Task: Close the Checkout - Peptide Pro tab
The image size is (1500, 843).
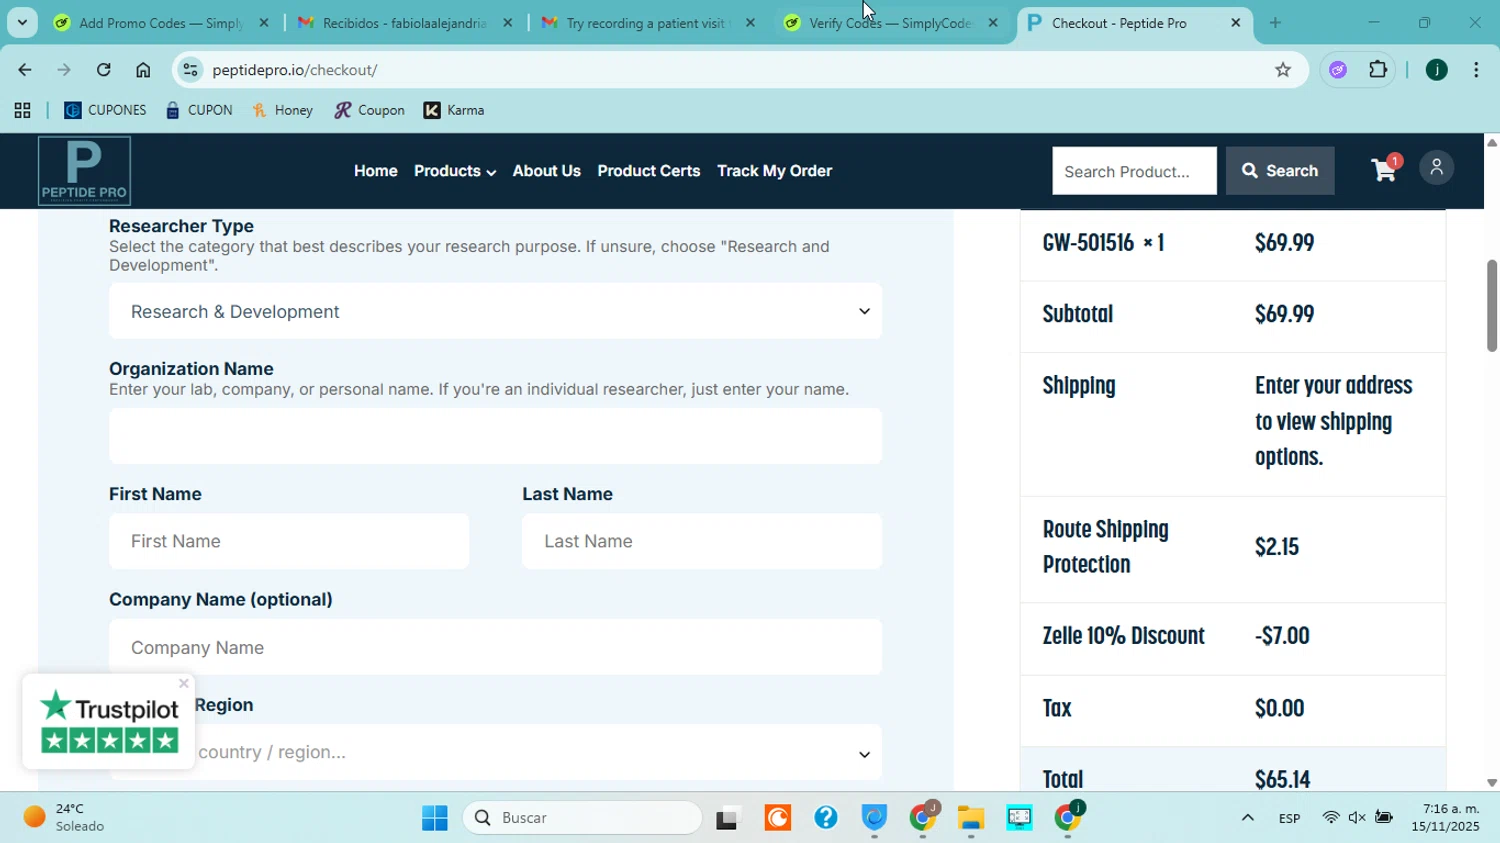Action: pos(1235,22)
